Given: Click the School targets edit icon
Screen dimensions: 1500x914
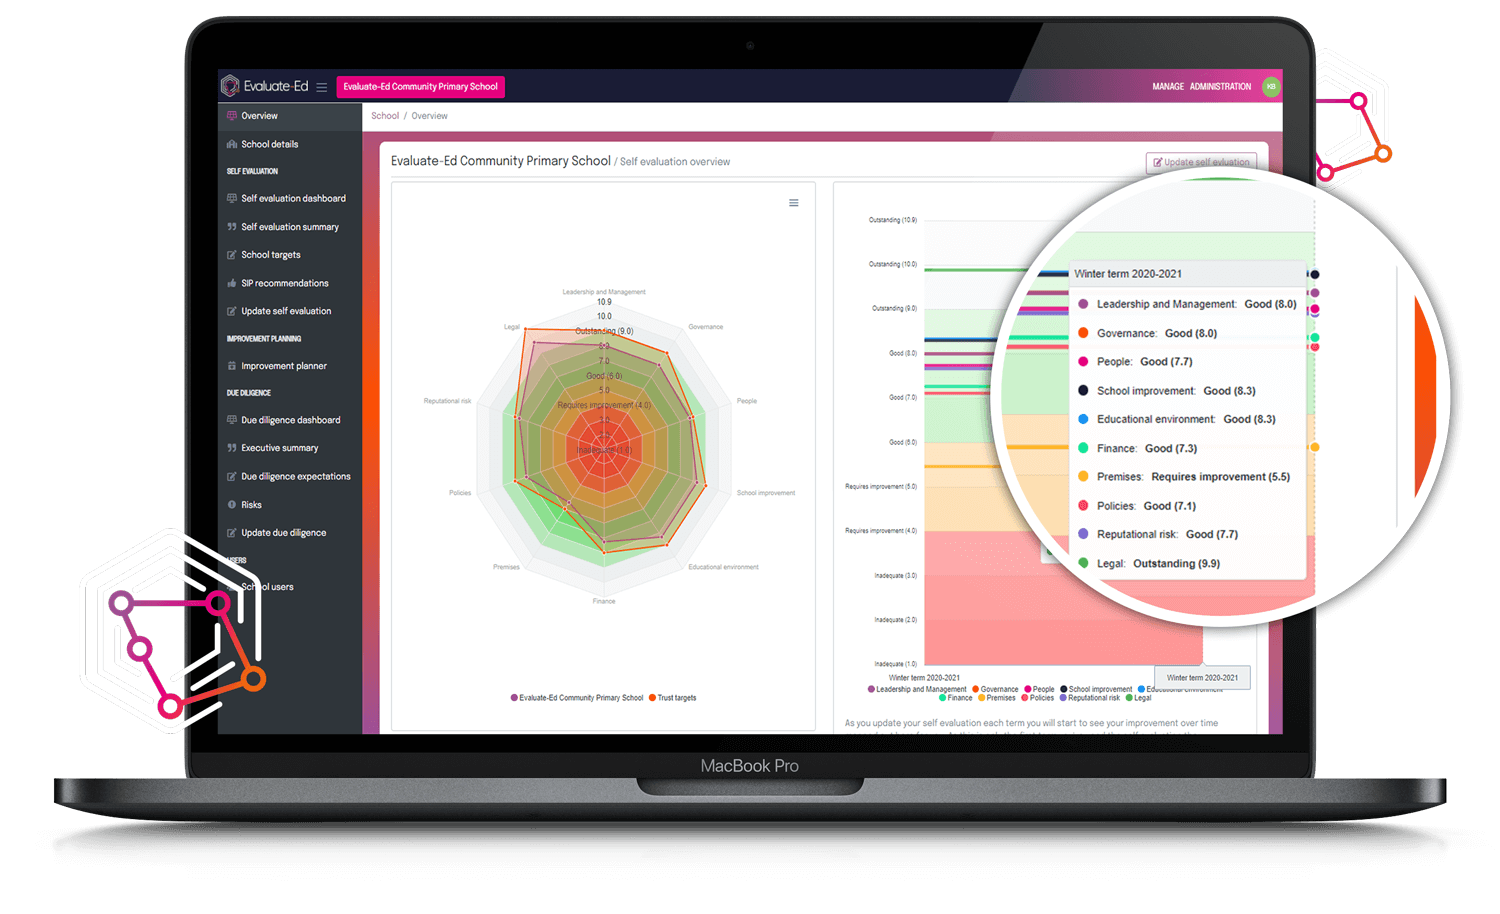Looking at the screenshot, I should coord(232,255).
